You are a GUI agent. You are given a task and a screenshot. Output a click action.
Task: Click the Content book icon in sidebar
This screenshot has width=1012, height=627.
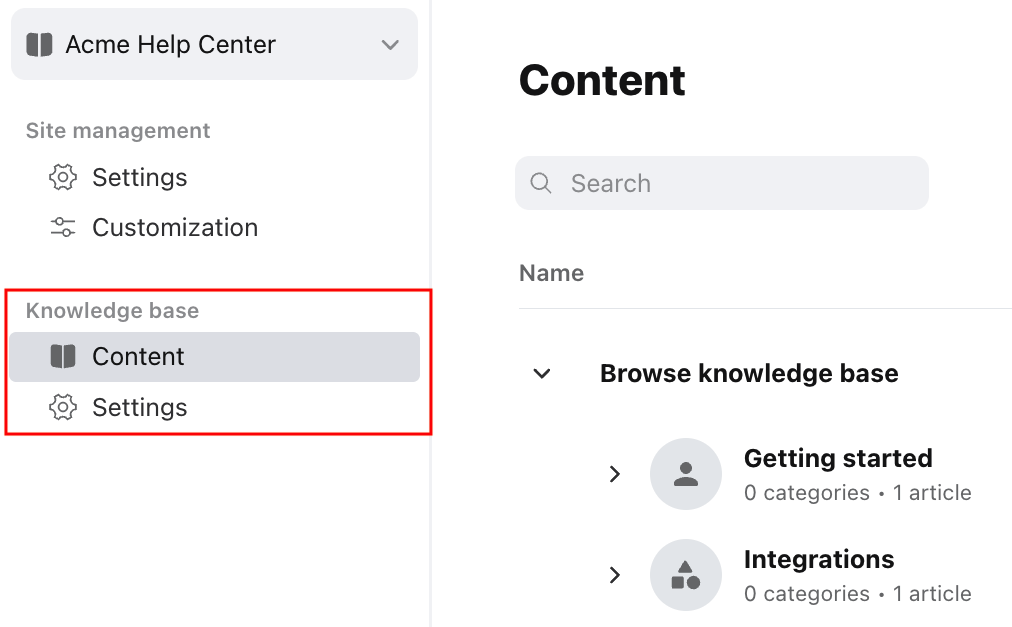[x=63, y=356]
